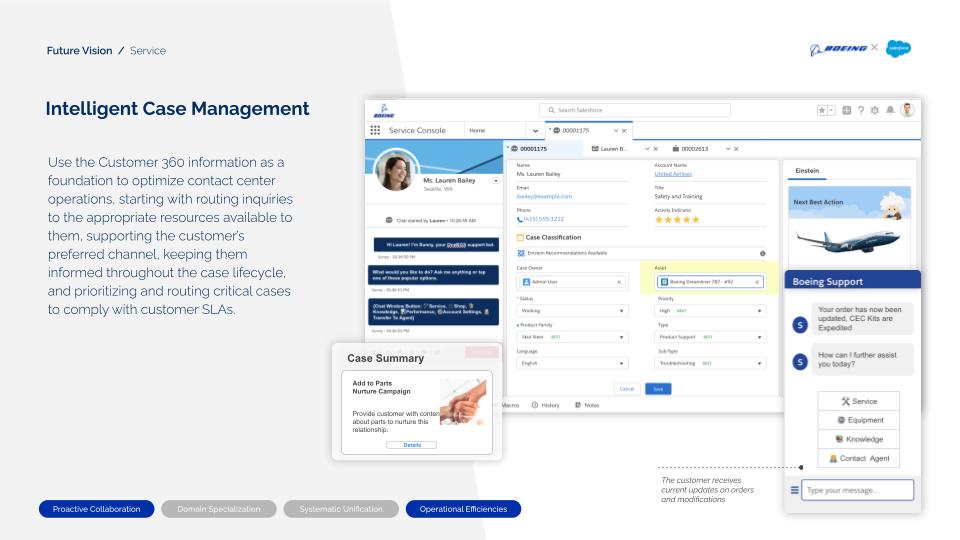Click the Save button in case form

tap(658, 389)
